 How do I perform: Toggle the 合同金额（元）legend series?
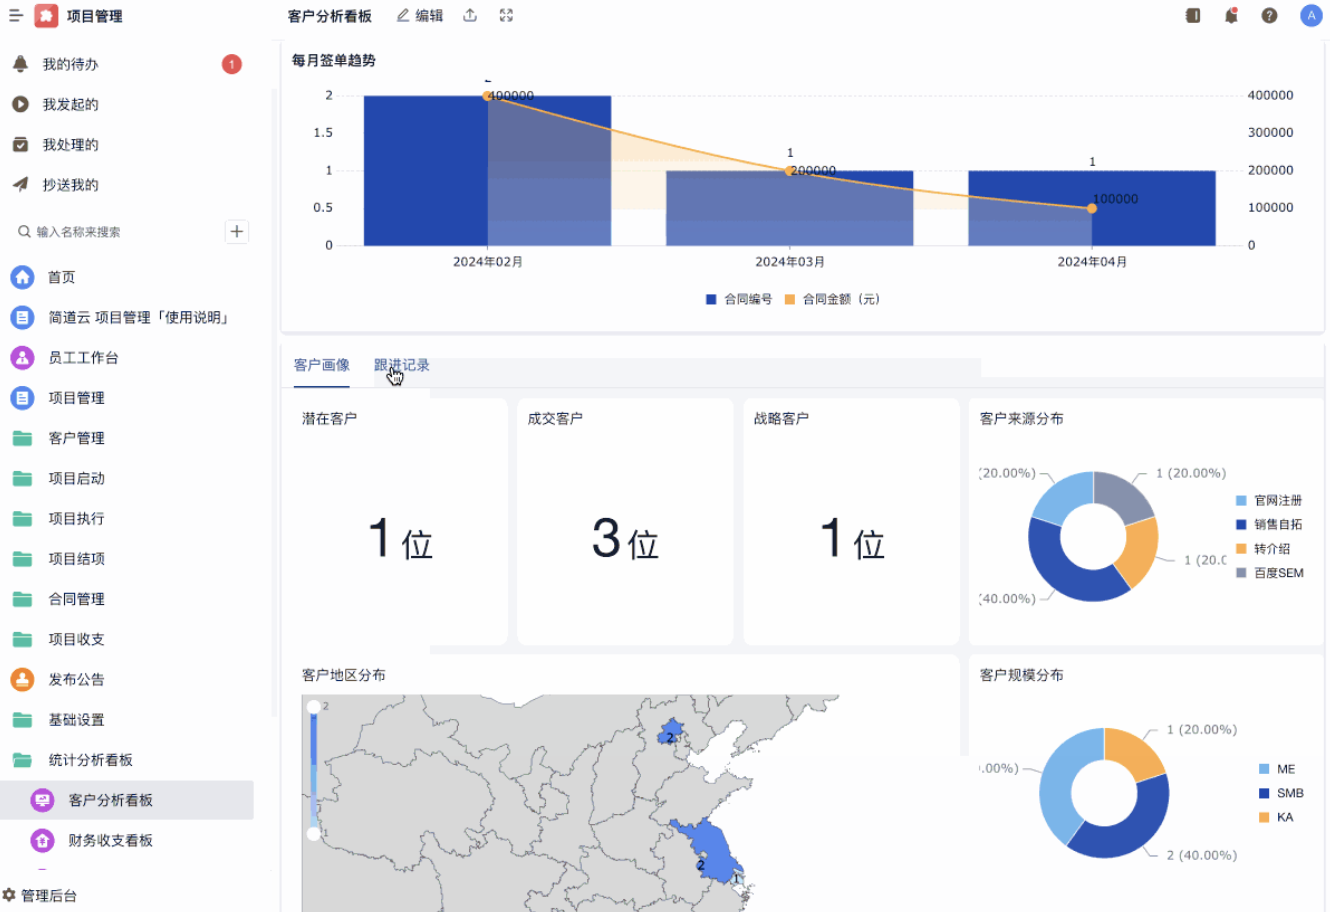832,299
